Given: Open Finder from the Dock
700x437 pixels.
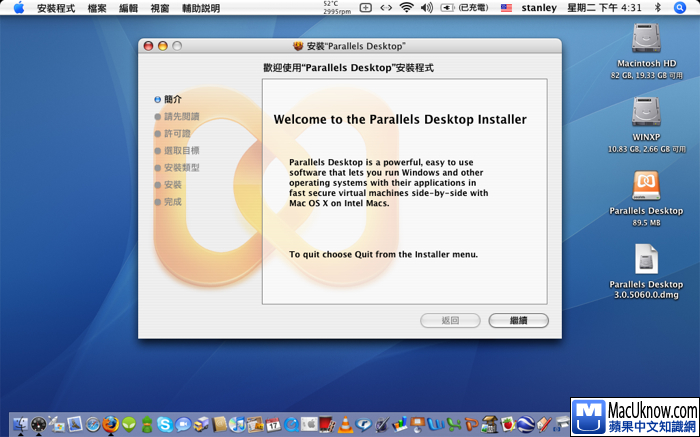Looking at the screenshot, I should coord(21,424).
